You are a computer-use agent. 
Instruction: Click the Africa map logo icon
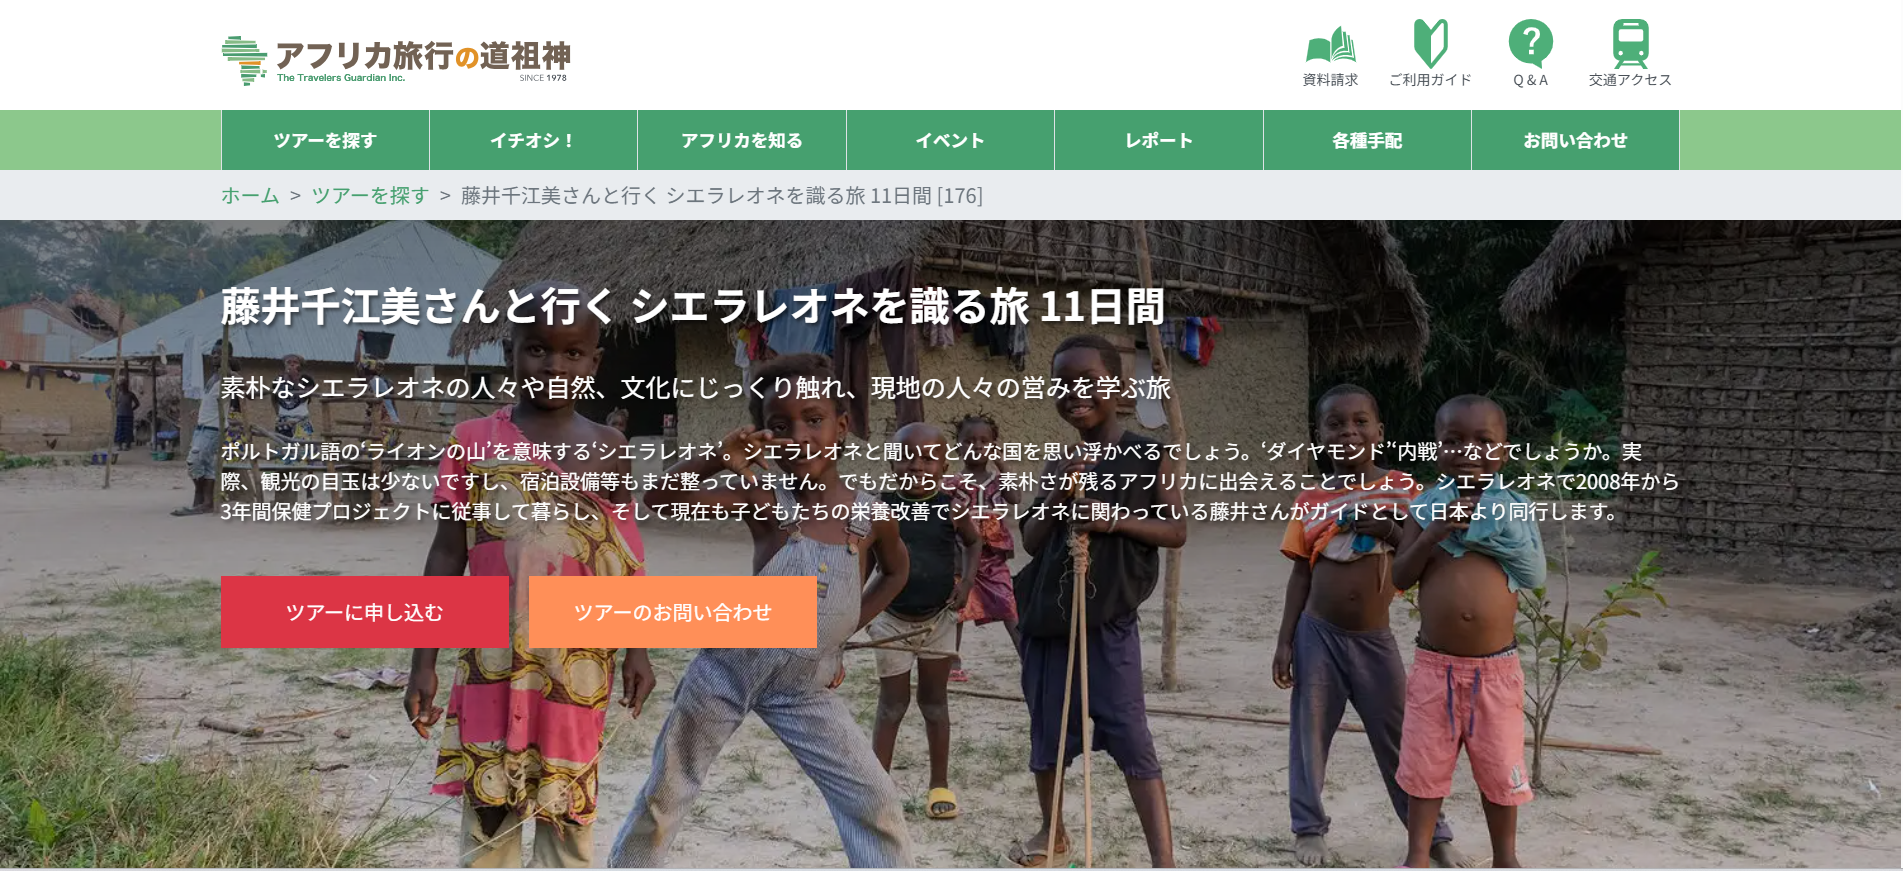tap(244, 61)
